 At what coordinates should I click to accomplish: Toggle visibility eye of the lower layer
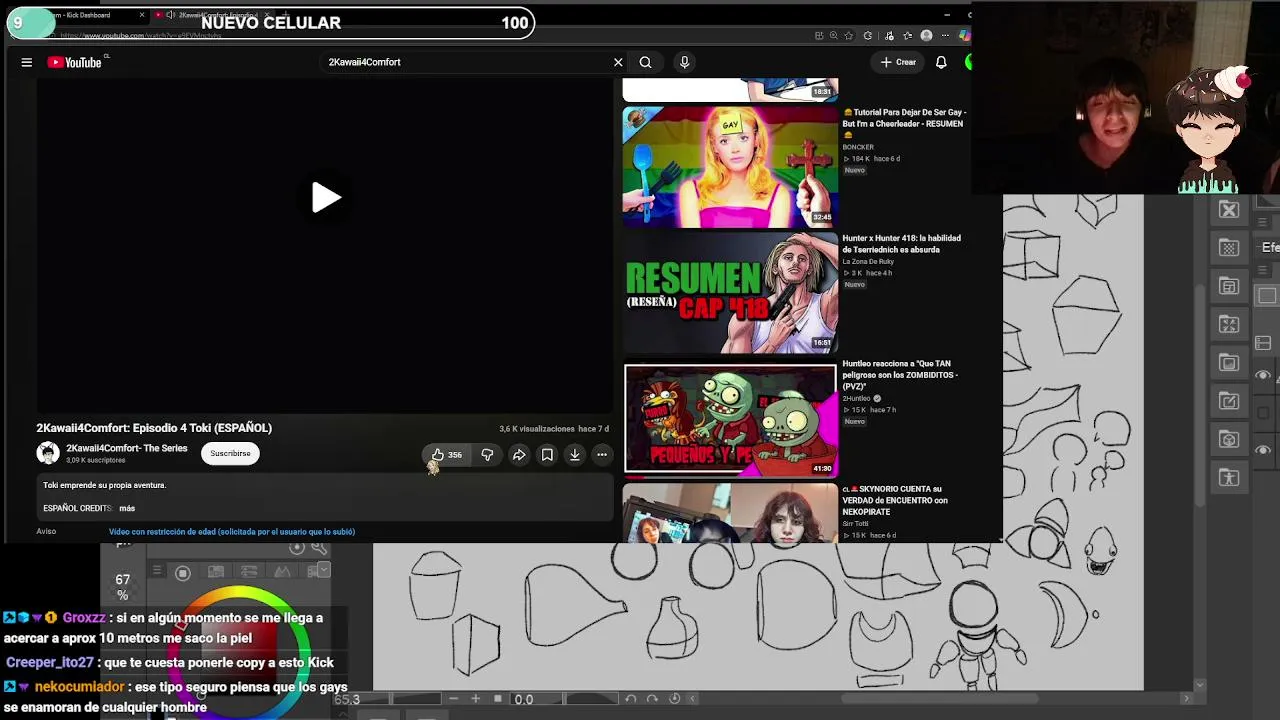(x=1263, y=450)
